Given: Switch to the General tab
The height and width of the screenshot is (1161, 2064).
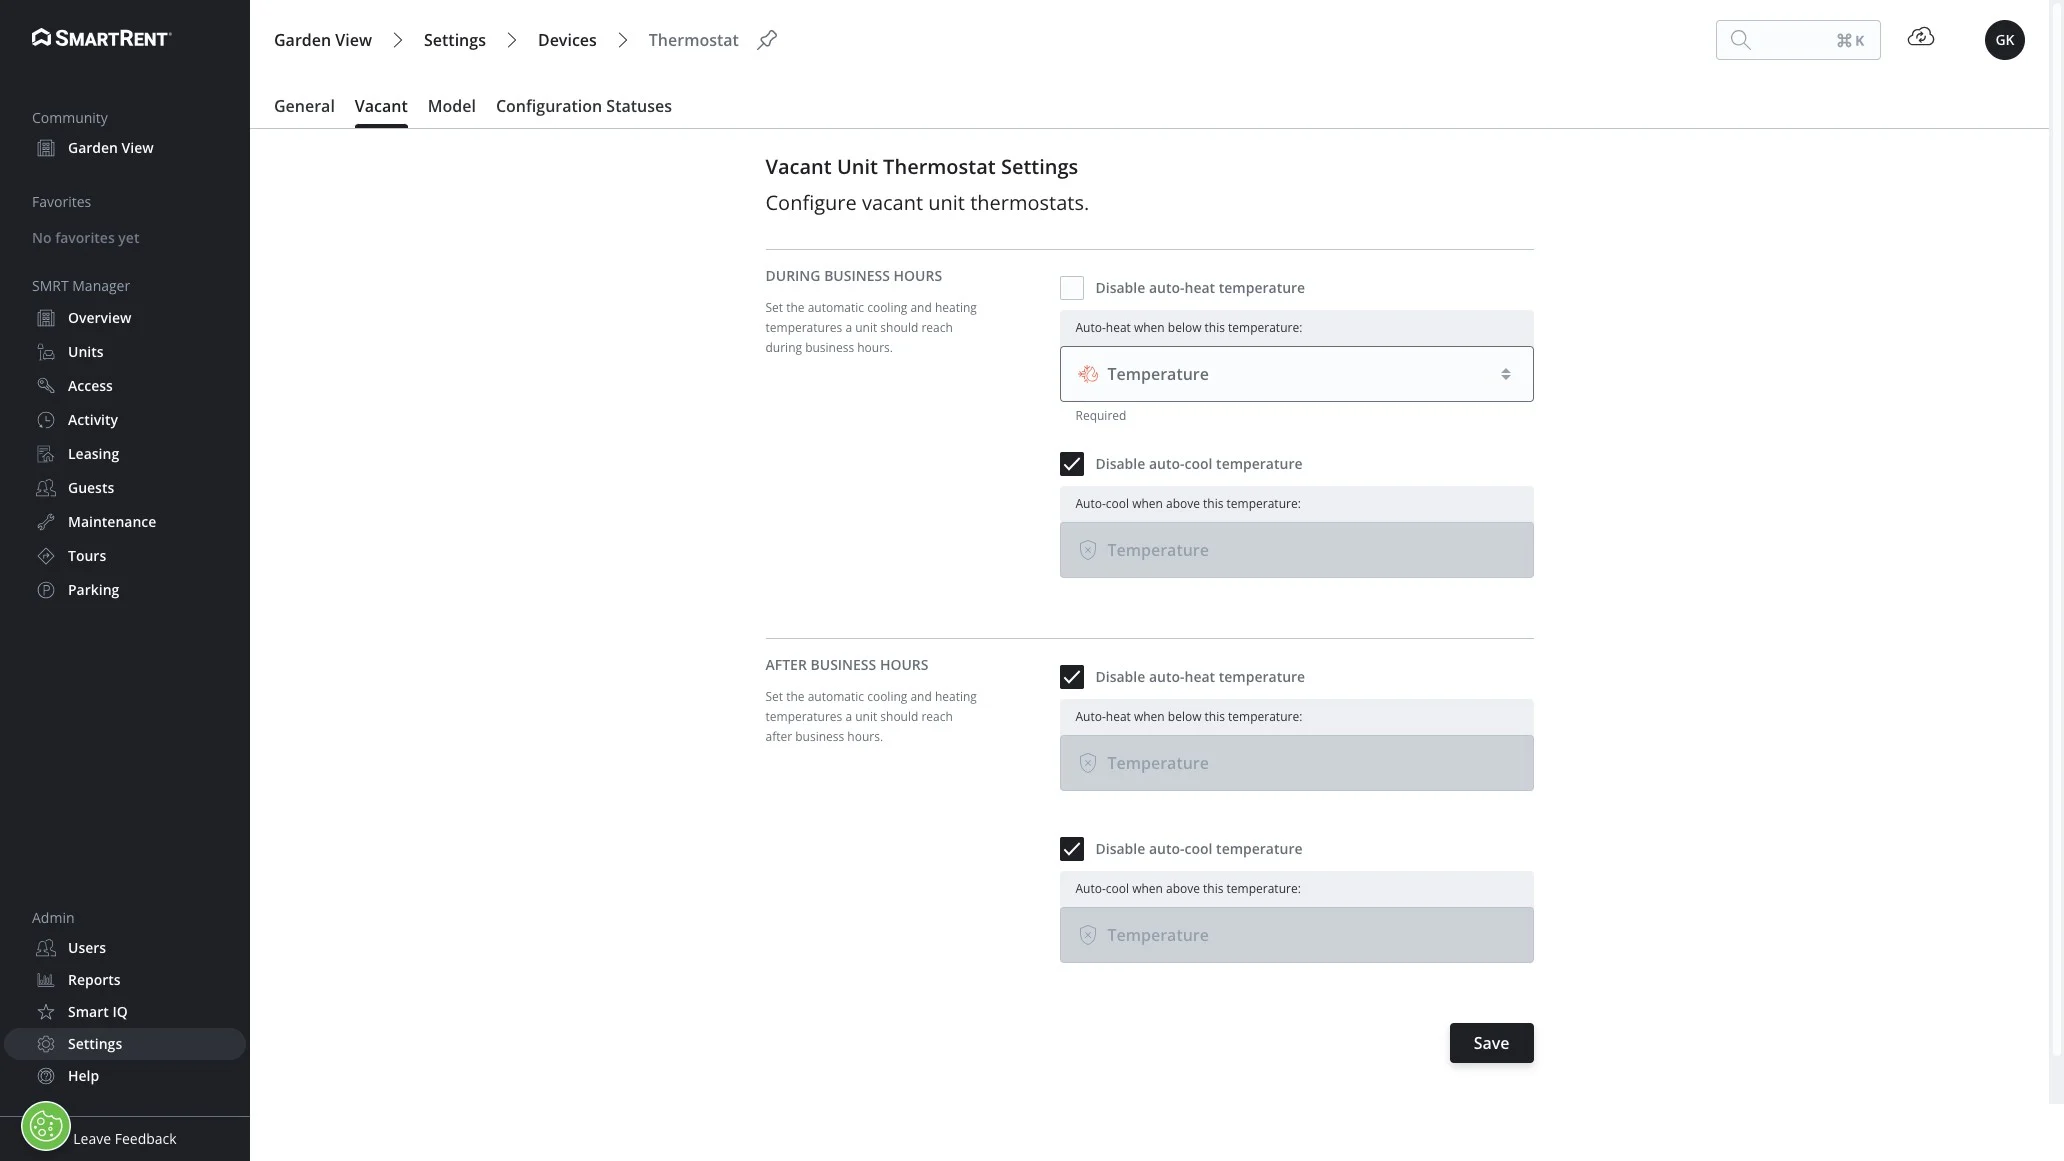Looking at the screenshot, I should (304, 106).
